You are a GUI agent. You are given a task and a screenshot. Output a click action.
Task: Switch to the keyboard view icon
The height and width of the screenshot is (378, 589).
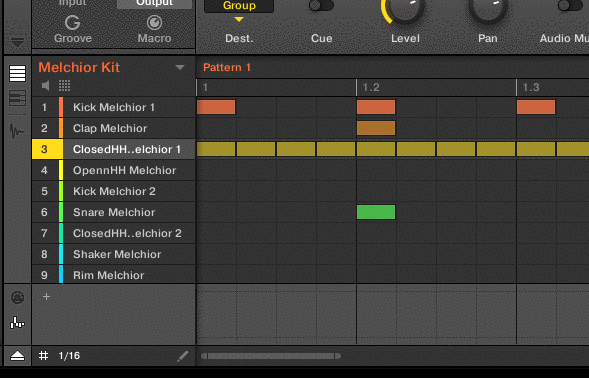point(17,98)
